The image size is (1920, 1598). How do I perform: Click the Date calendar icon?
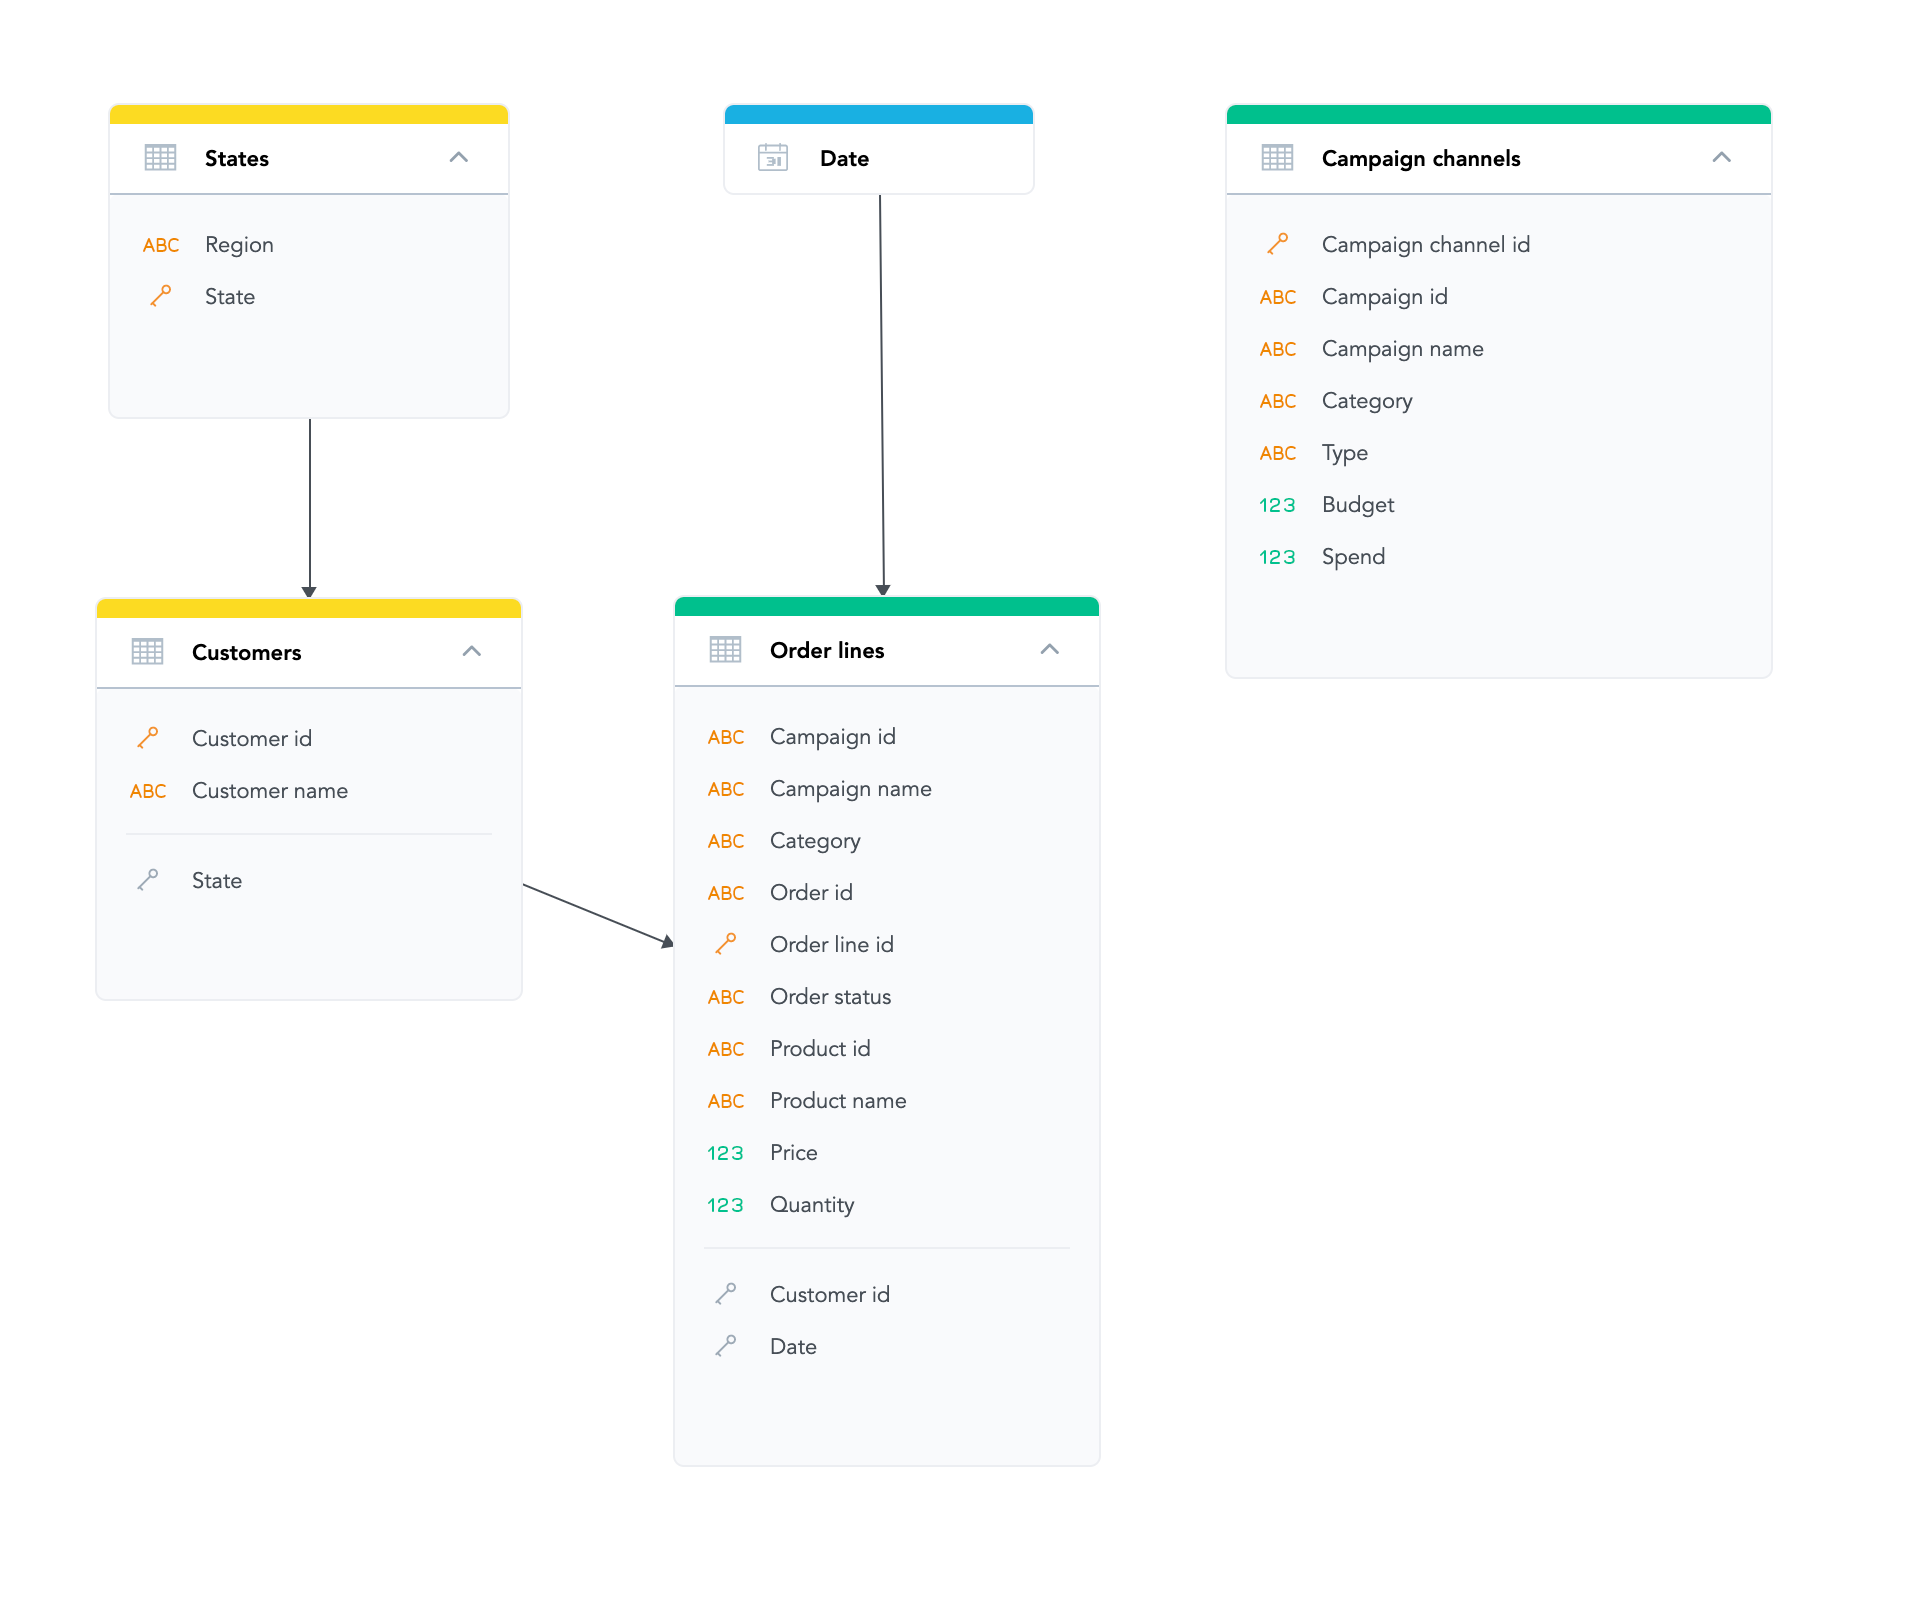[773, 158]
